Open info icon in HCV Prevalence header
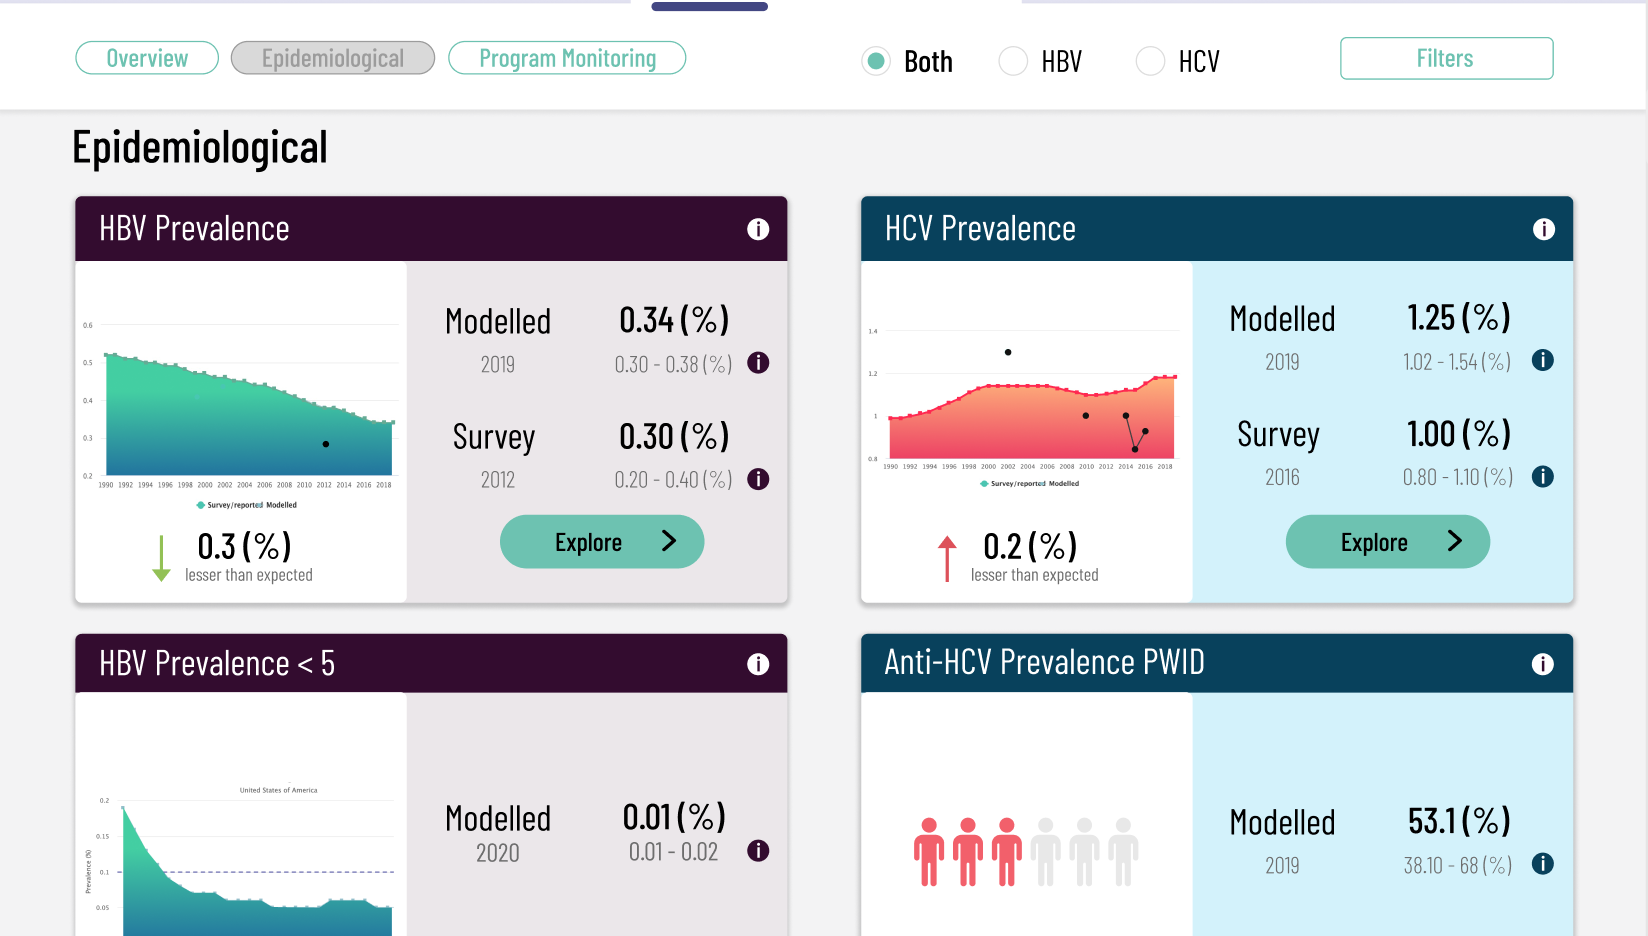Screen dimensions: 1648x936 coord(1544,229)
